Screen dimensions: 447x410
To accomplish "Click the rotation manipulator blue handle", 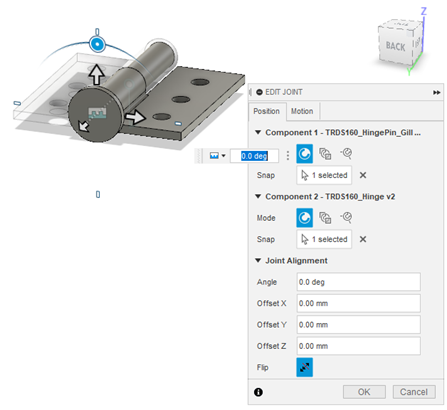I will 97,44.
